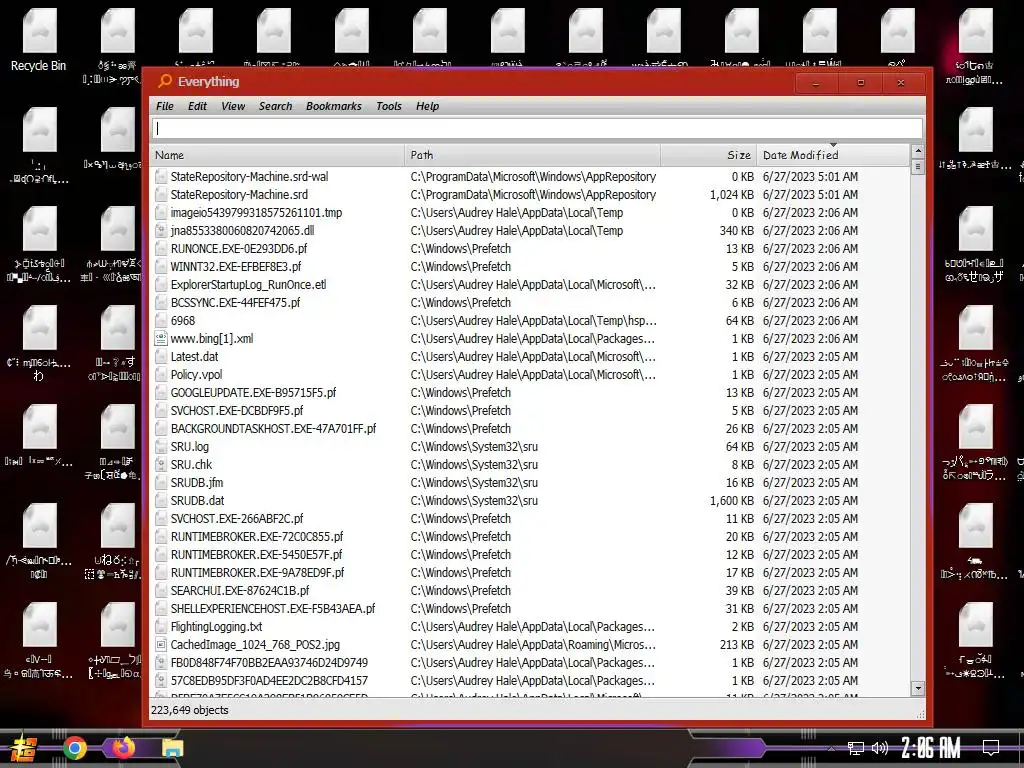Select the SEARCHUI.EXE-87624C1B.pf file icon
Screen dimensions: 1024x768
pyautogui.click(x=161, y=590)
